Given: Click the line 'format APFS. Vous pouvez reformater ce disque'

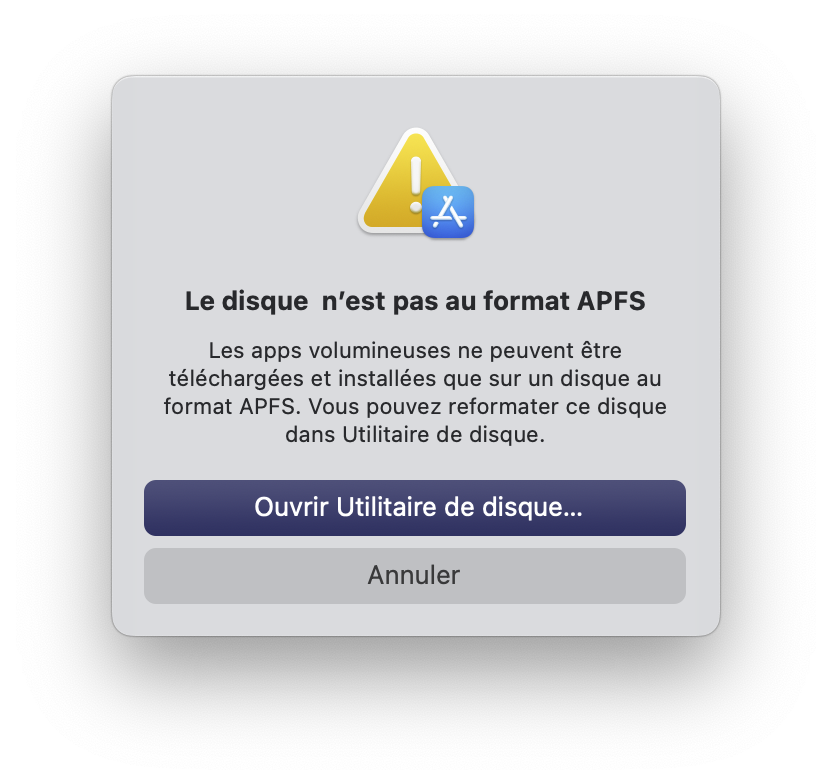Looking at the screenshot, I should (x=415, y=407).
